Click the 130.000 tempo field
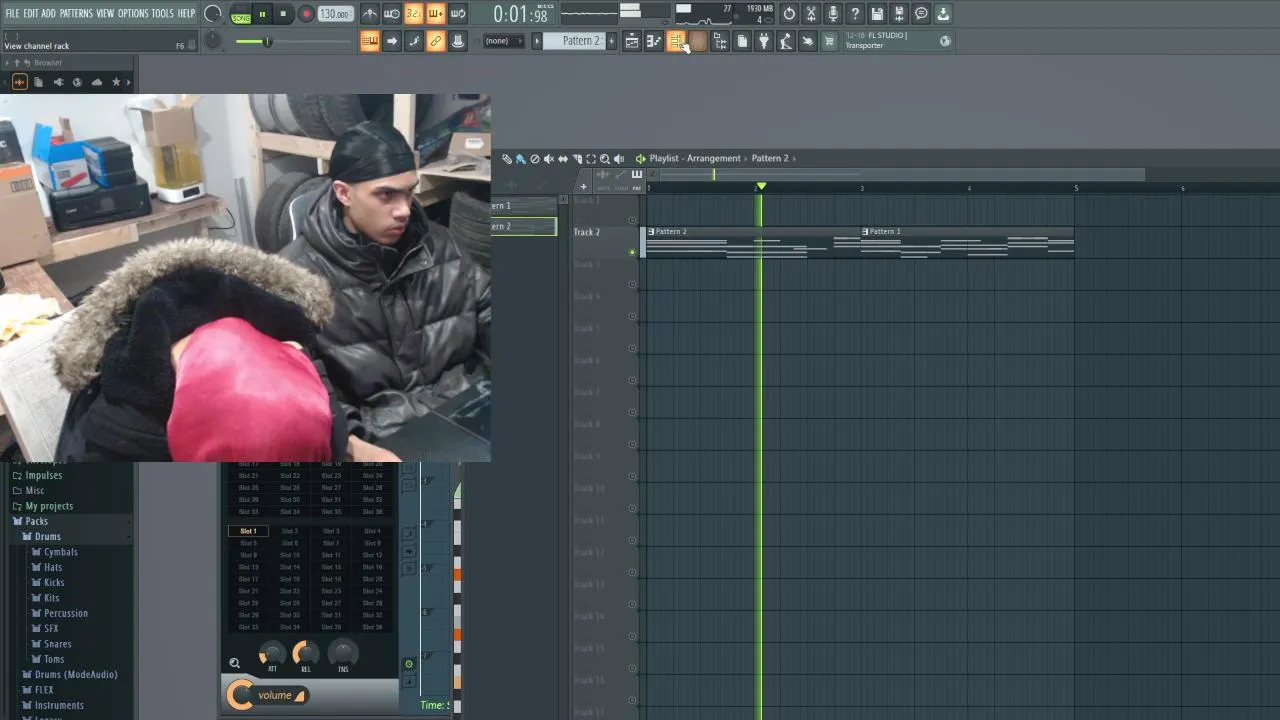The height and width of the screenshot is (720, 1280). tap(335, 14)
